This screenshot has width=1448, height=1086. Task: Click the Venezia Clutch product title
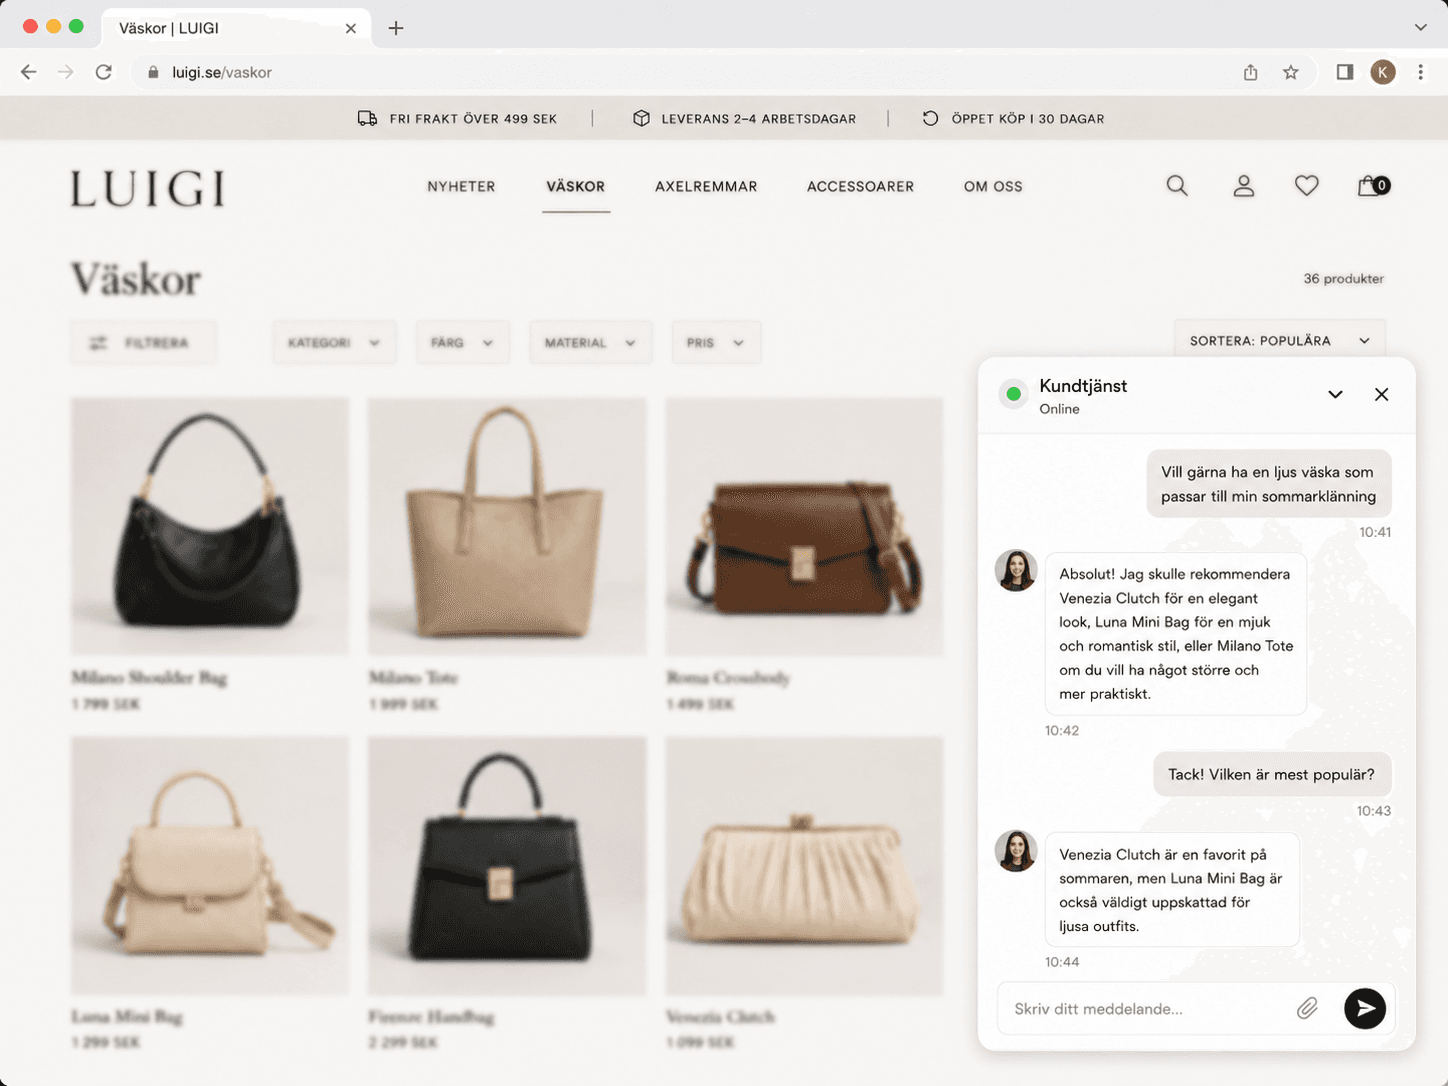coord(720,1017)
